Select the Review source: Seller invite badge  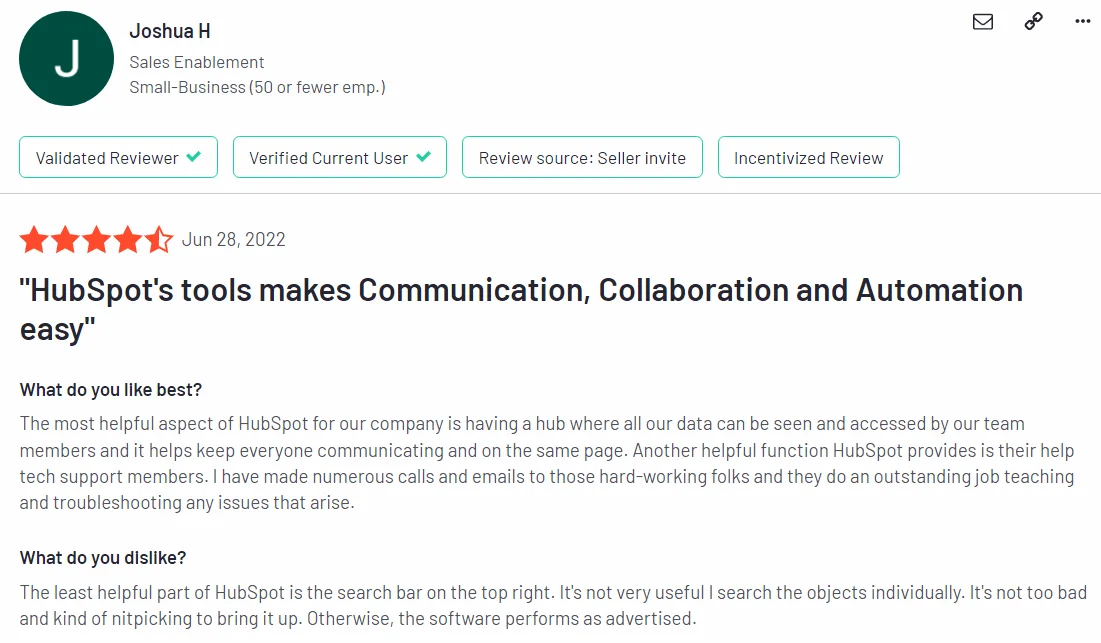click(x=582, y=157)
